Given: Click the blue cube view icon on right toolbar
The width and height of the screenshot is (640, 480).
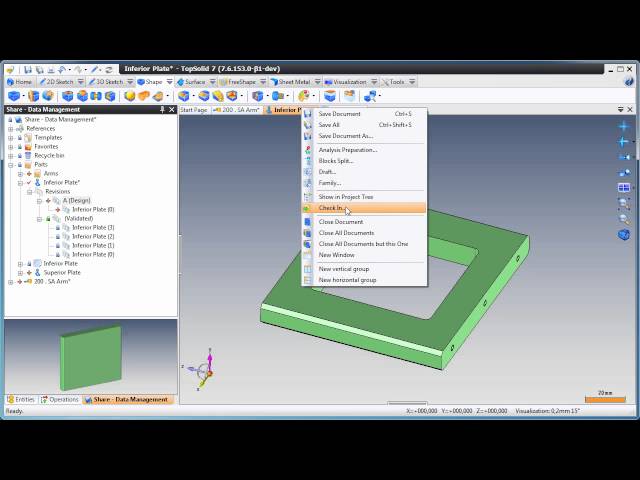Looking at the screenshot, I should (x=624, y=235).
